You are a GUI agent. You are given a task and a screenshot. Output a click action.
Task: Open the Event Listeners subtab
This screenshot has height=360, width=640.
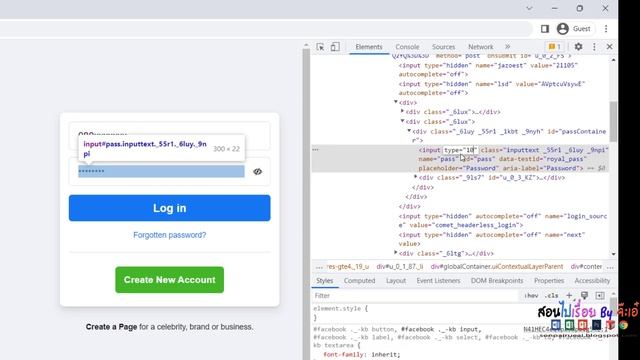click(x=438, y=281)
